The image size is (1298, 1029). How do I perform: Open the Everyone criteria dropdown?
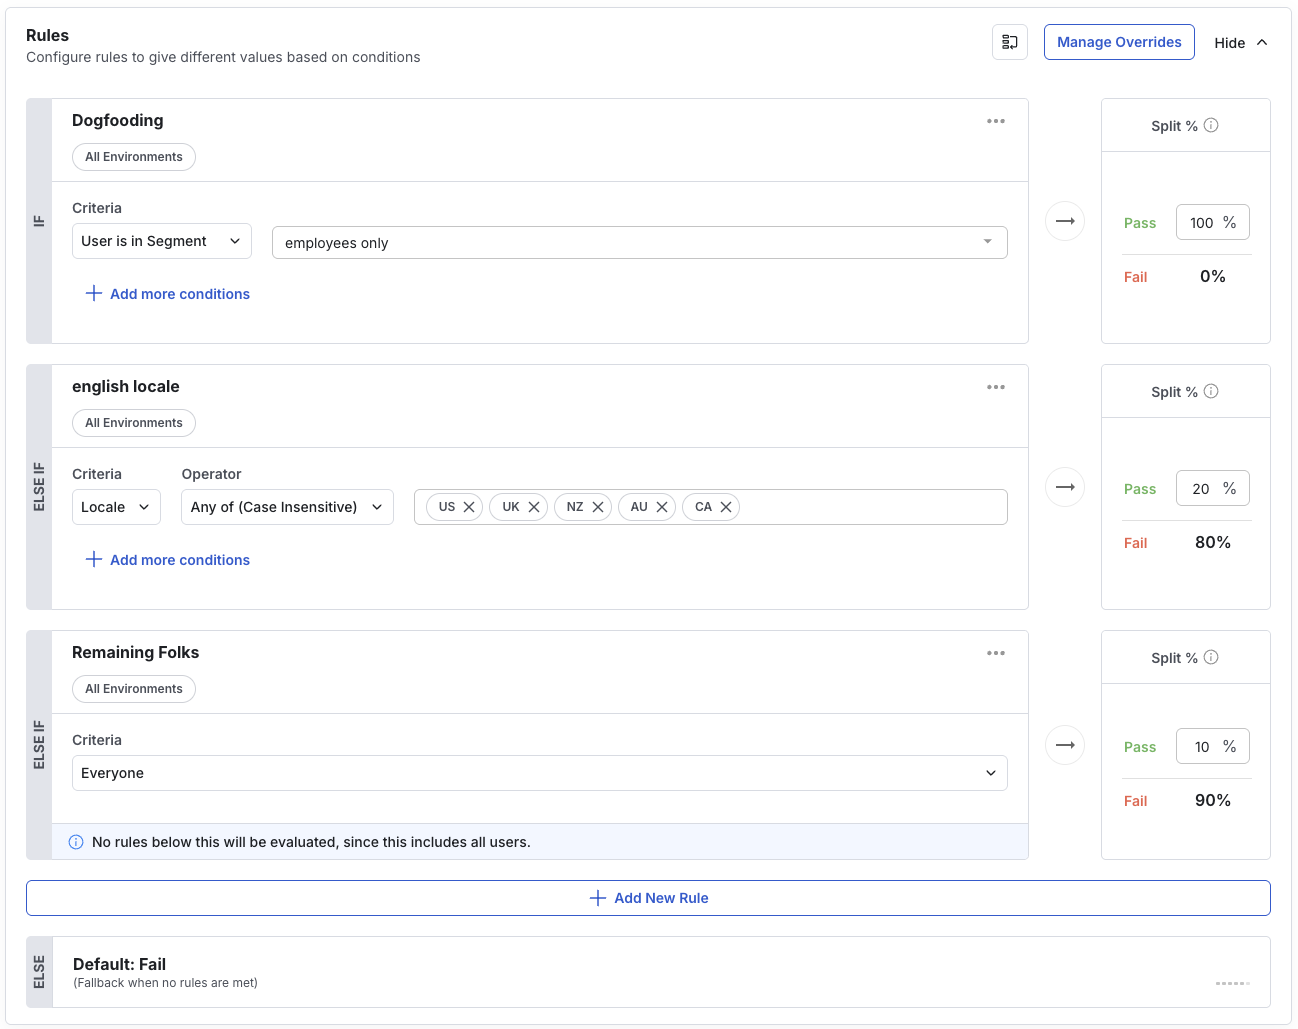click(539, 773)
